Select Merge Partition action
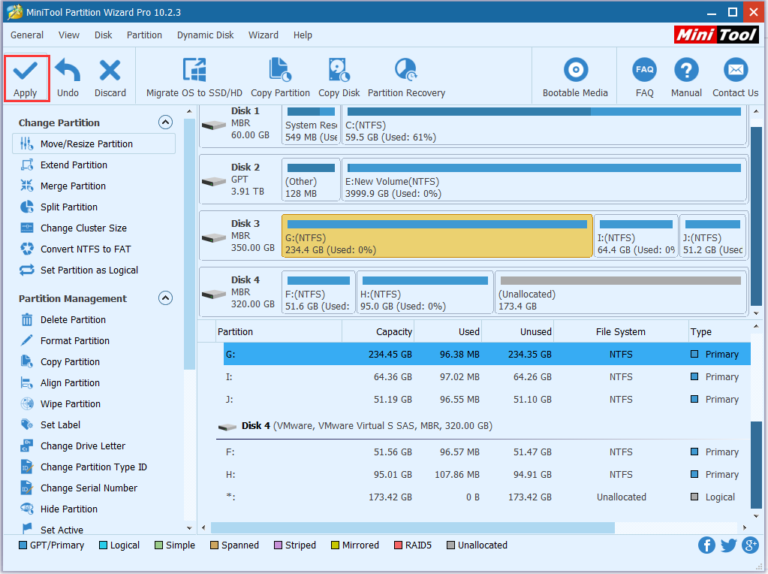The height and width of the screenshot is (574, 768). [72, 186]
